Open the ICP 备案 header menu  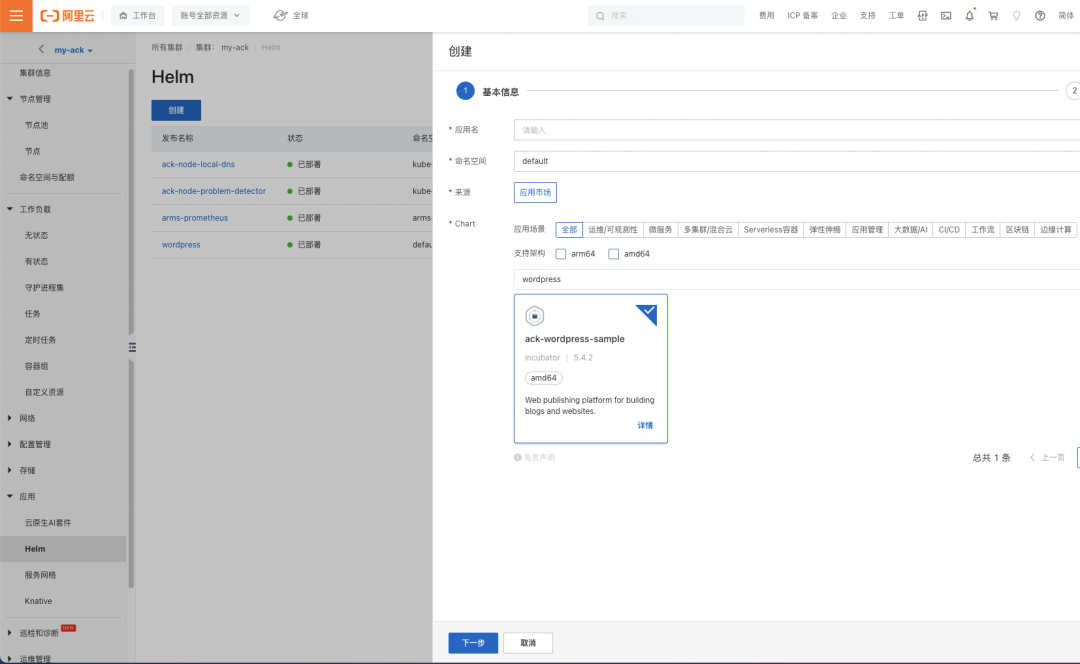click(x=802, y=15)
